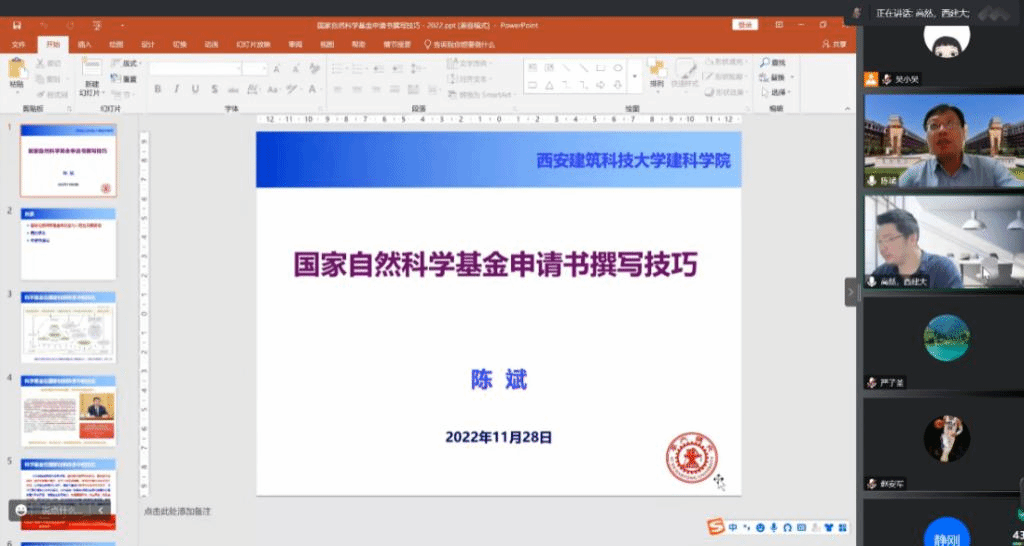Toggle Underline formatting
The width and height of the screenshot is (1024, 546).
(195, 89)
